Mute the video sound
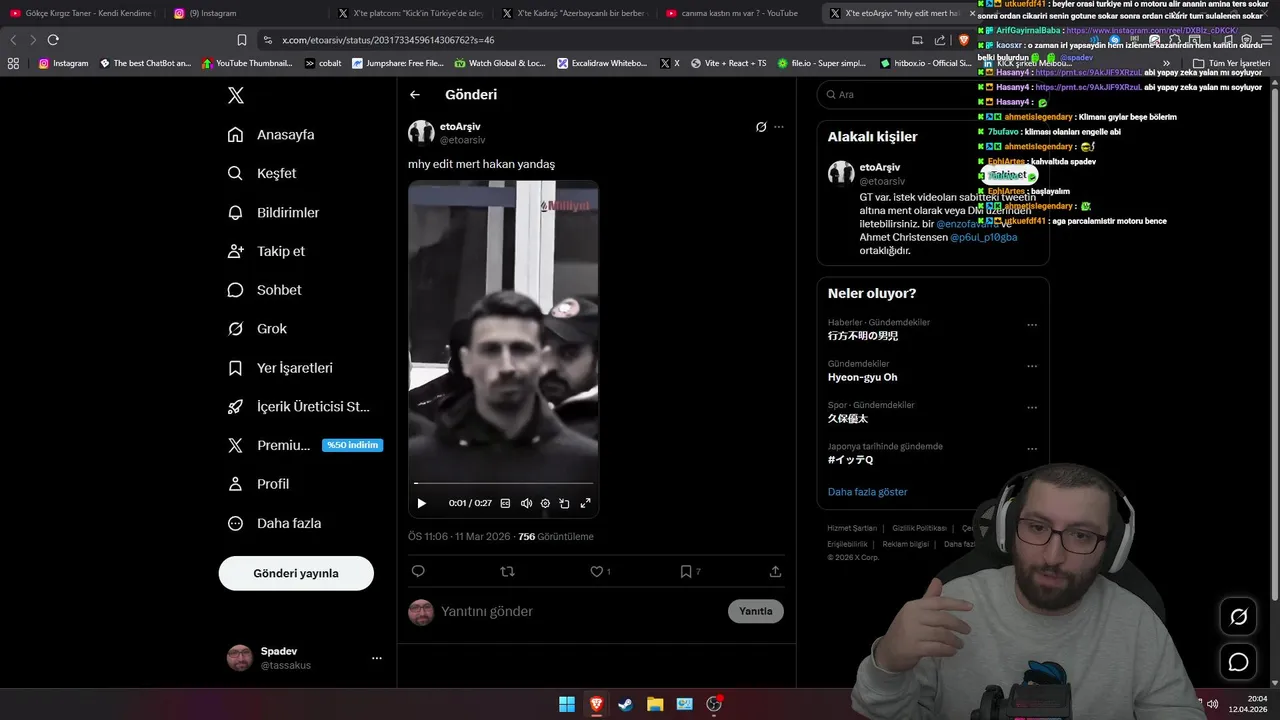 tap(526, 503)
